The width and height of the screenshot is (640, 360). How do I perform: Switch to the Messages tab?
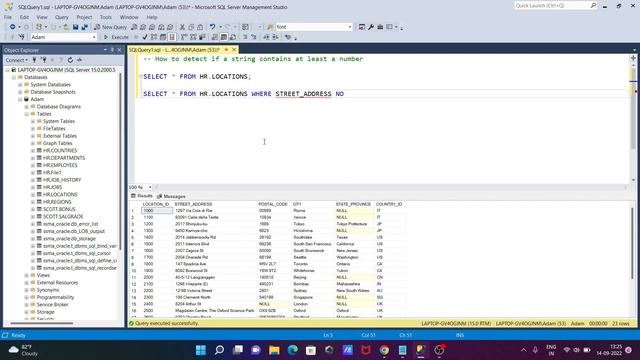(x=171, y=196)
